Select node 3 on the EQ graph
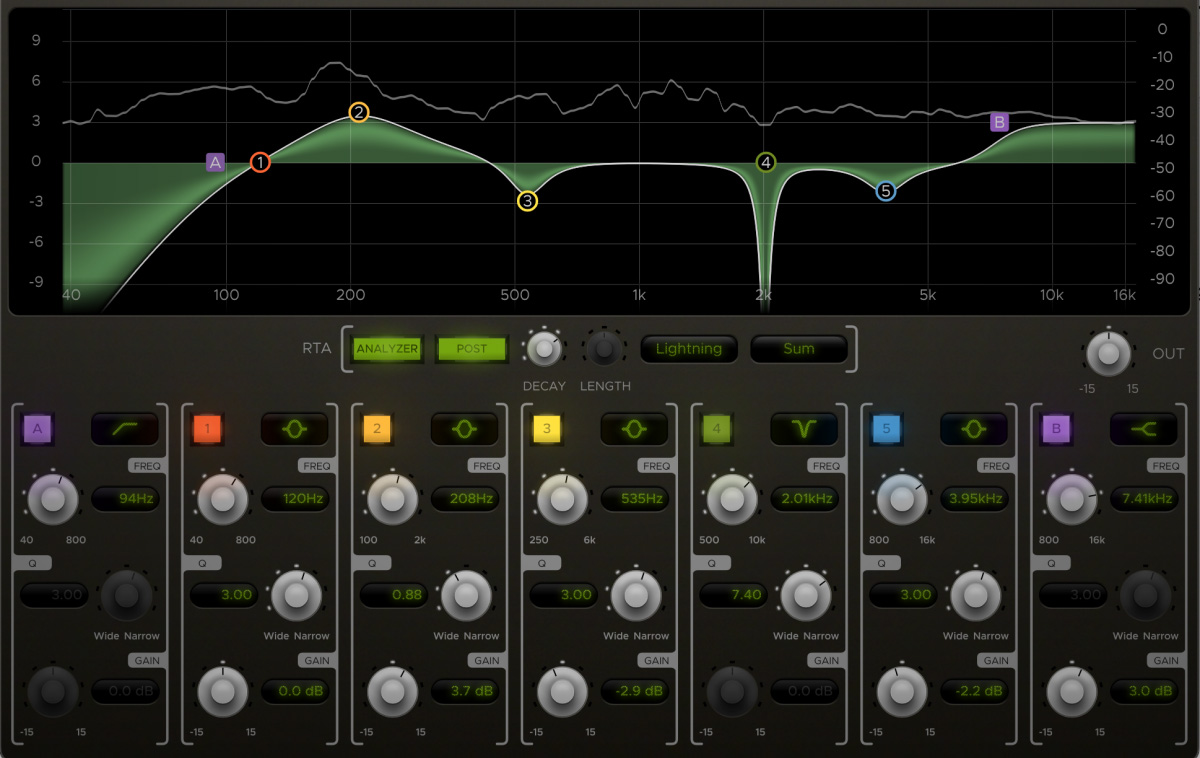Screen dimensions: 1200x758 527,201
